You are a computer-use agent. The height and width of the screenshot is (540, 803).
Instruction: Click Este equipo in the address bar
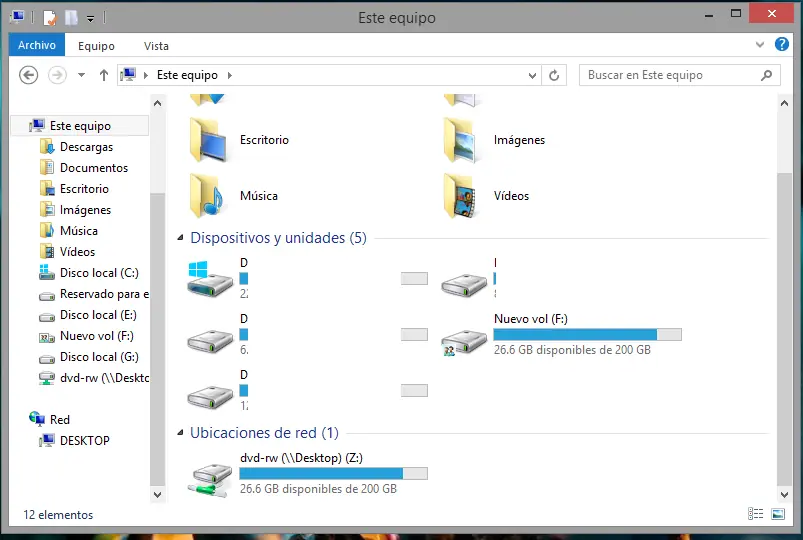(x=187, y=75)
